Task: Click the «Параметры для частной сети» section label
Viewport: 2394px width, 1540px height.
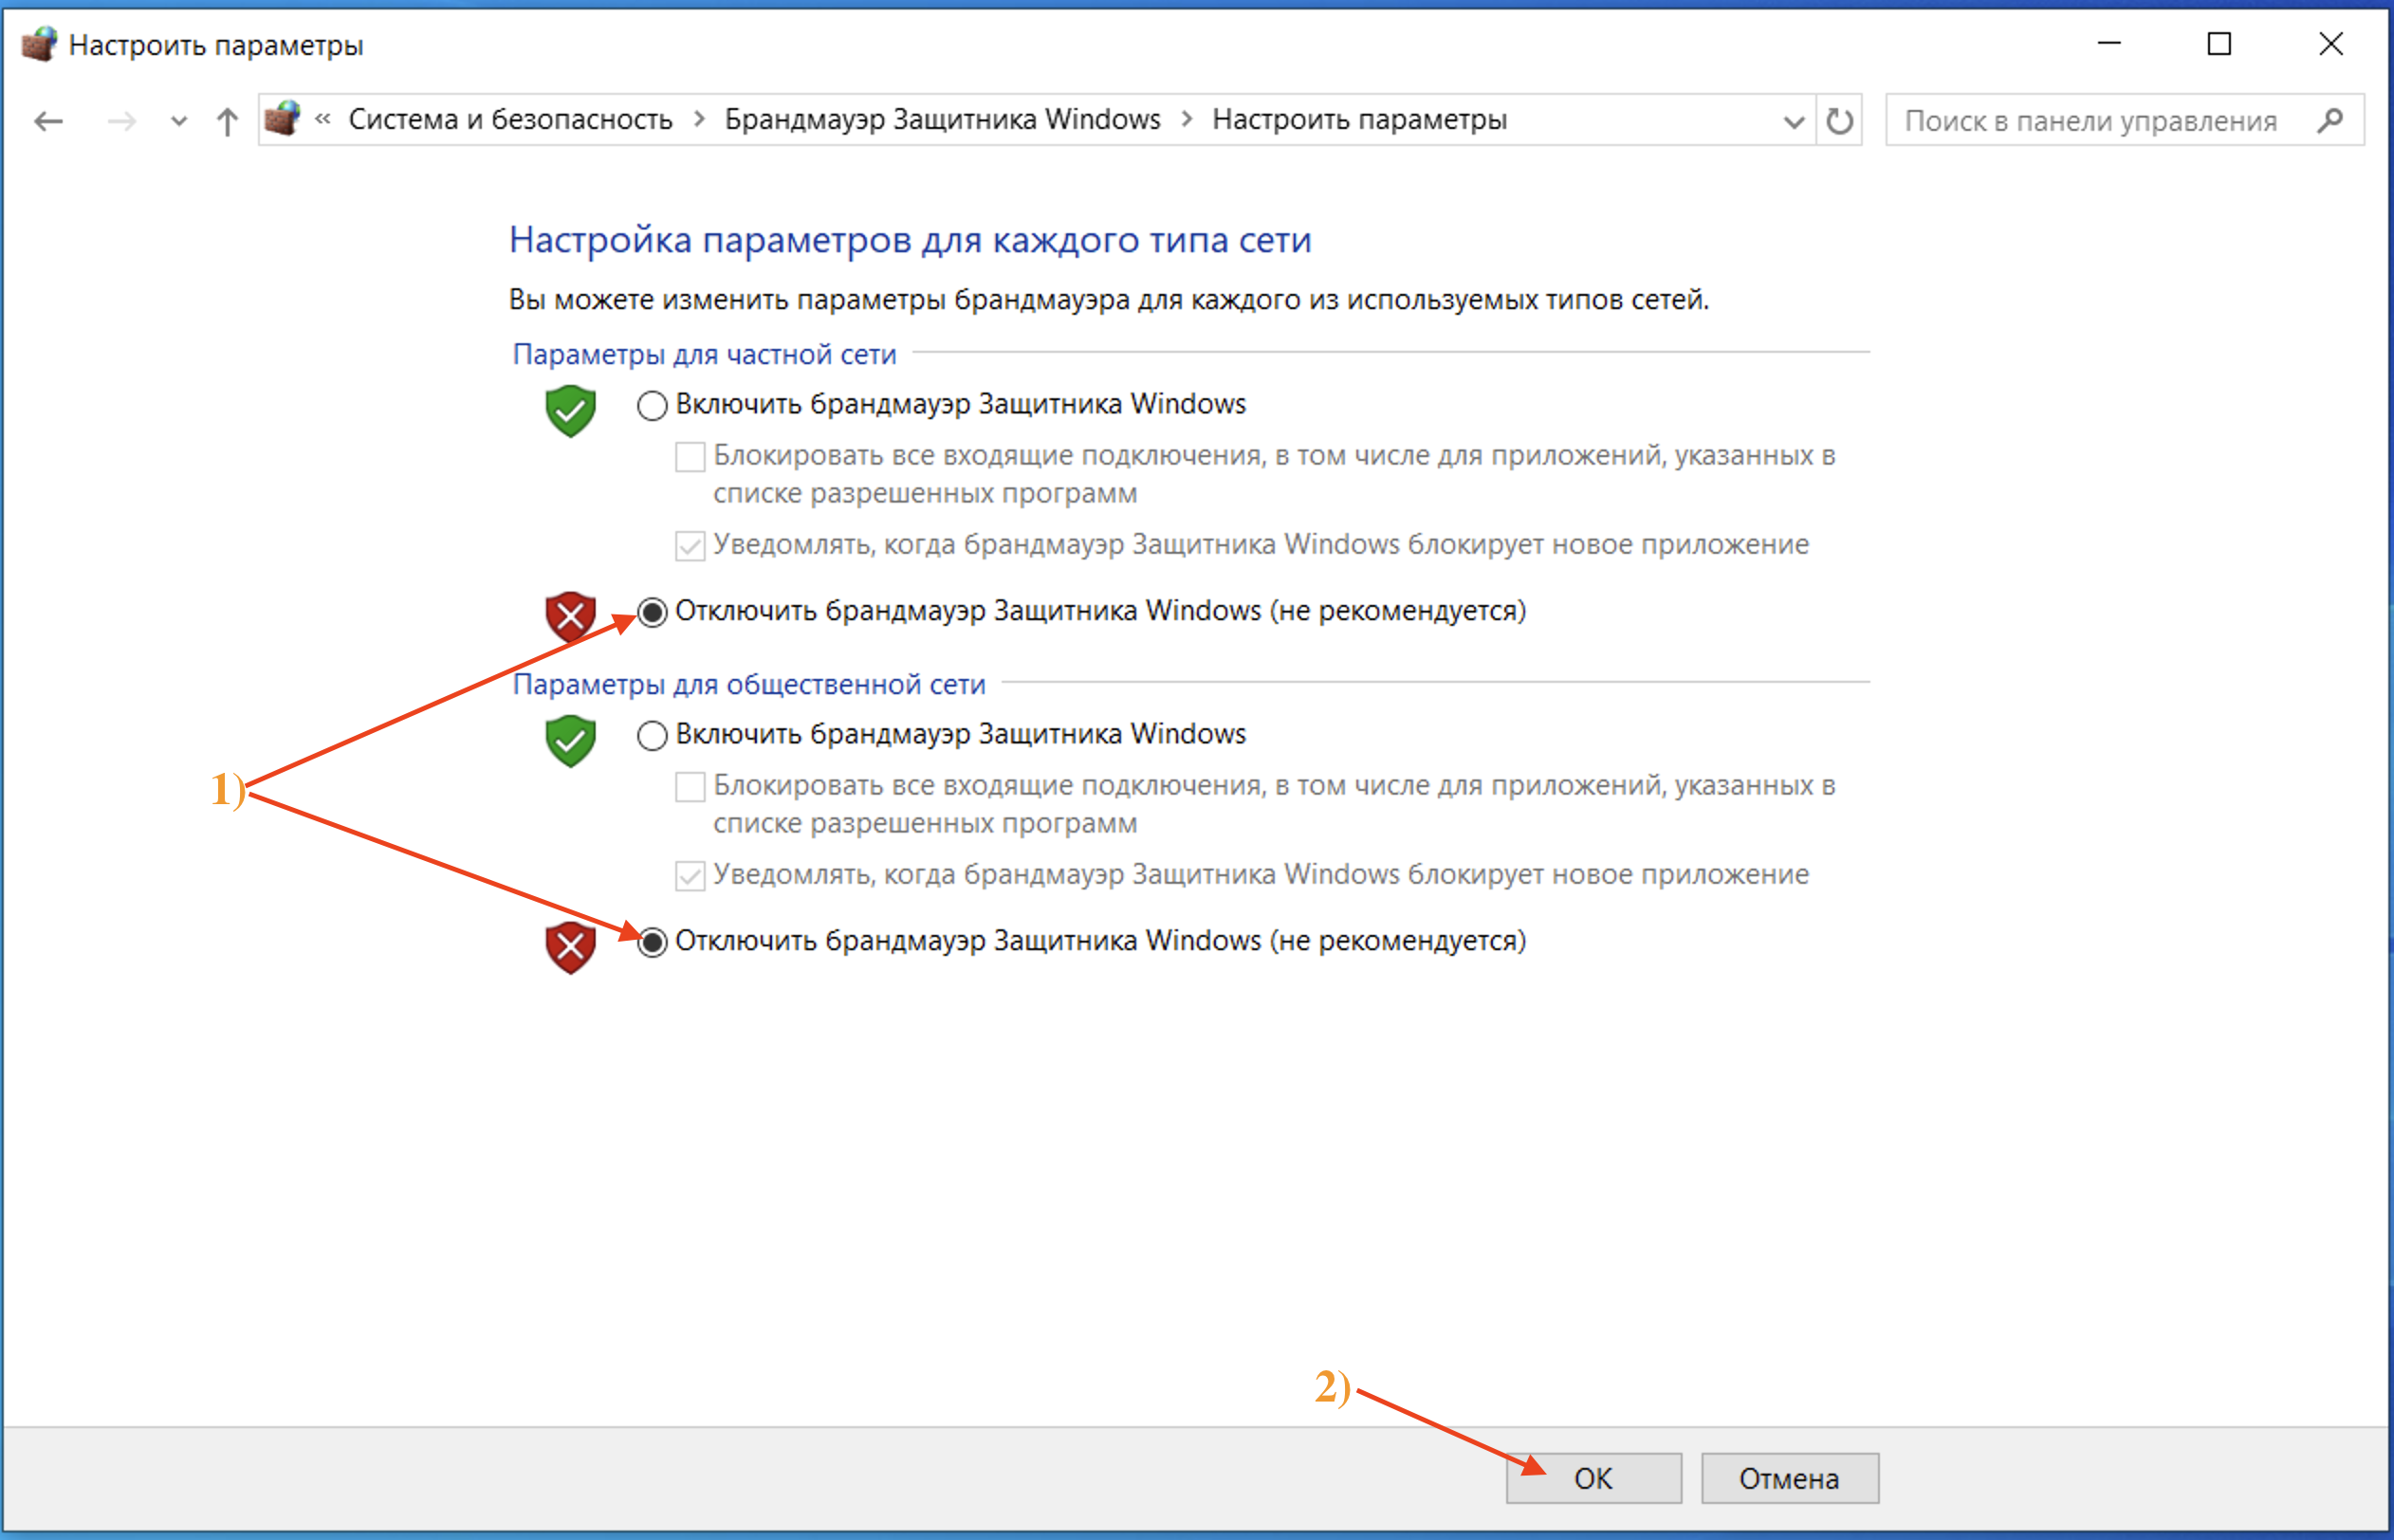Action: [704, 354]
